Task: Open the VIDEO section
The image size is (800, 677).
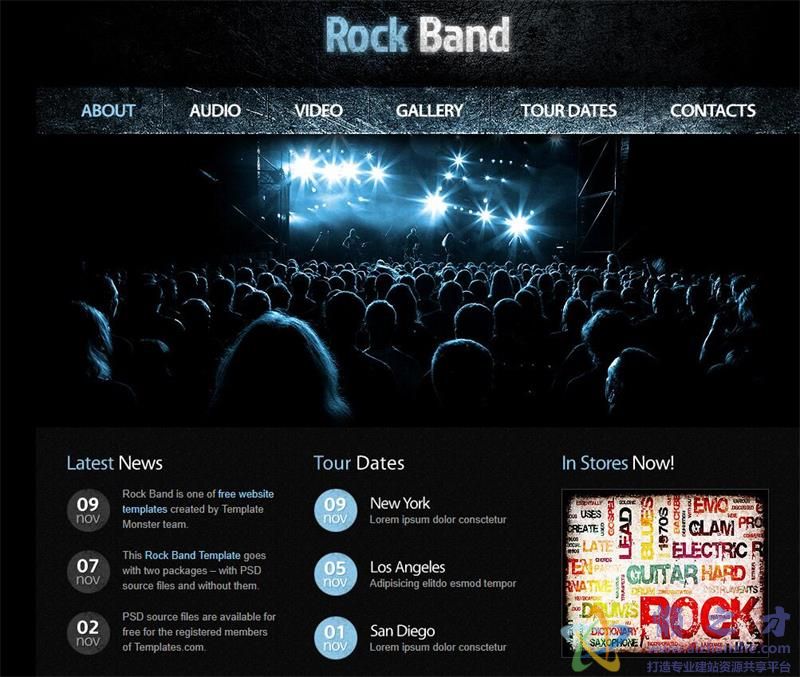Action: (x=318, y=110)
